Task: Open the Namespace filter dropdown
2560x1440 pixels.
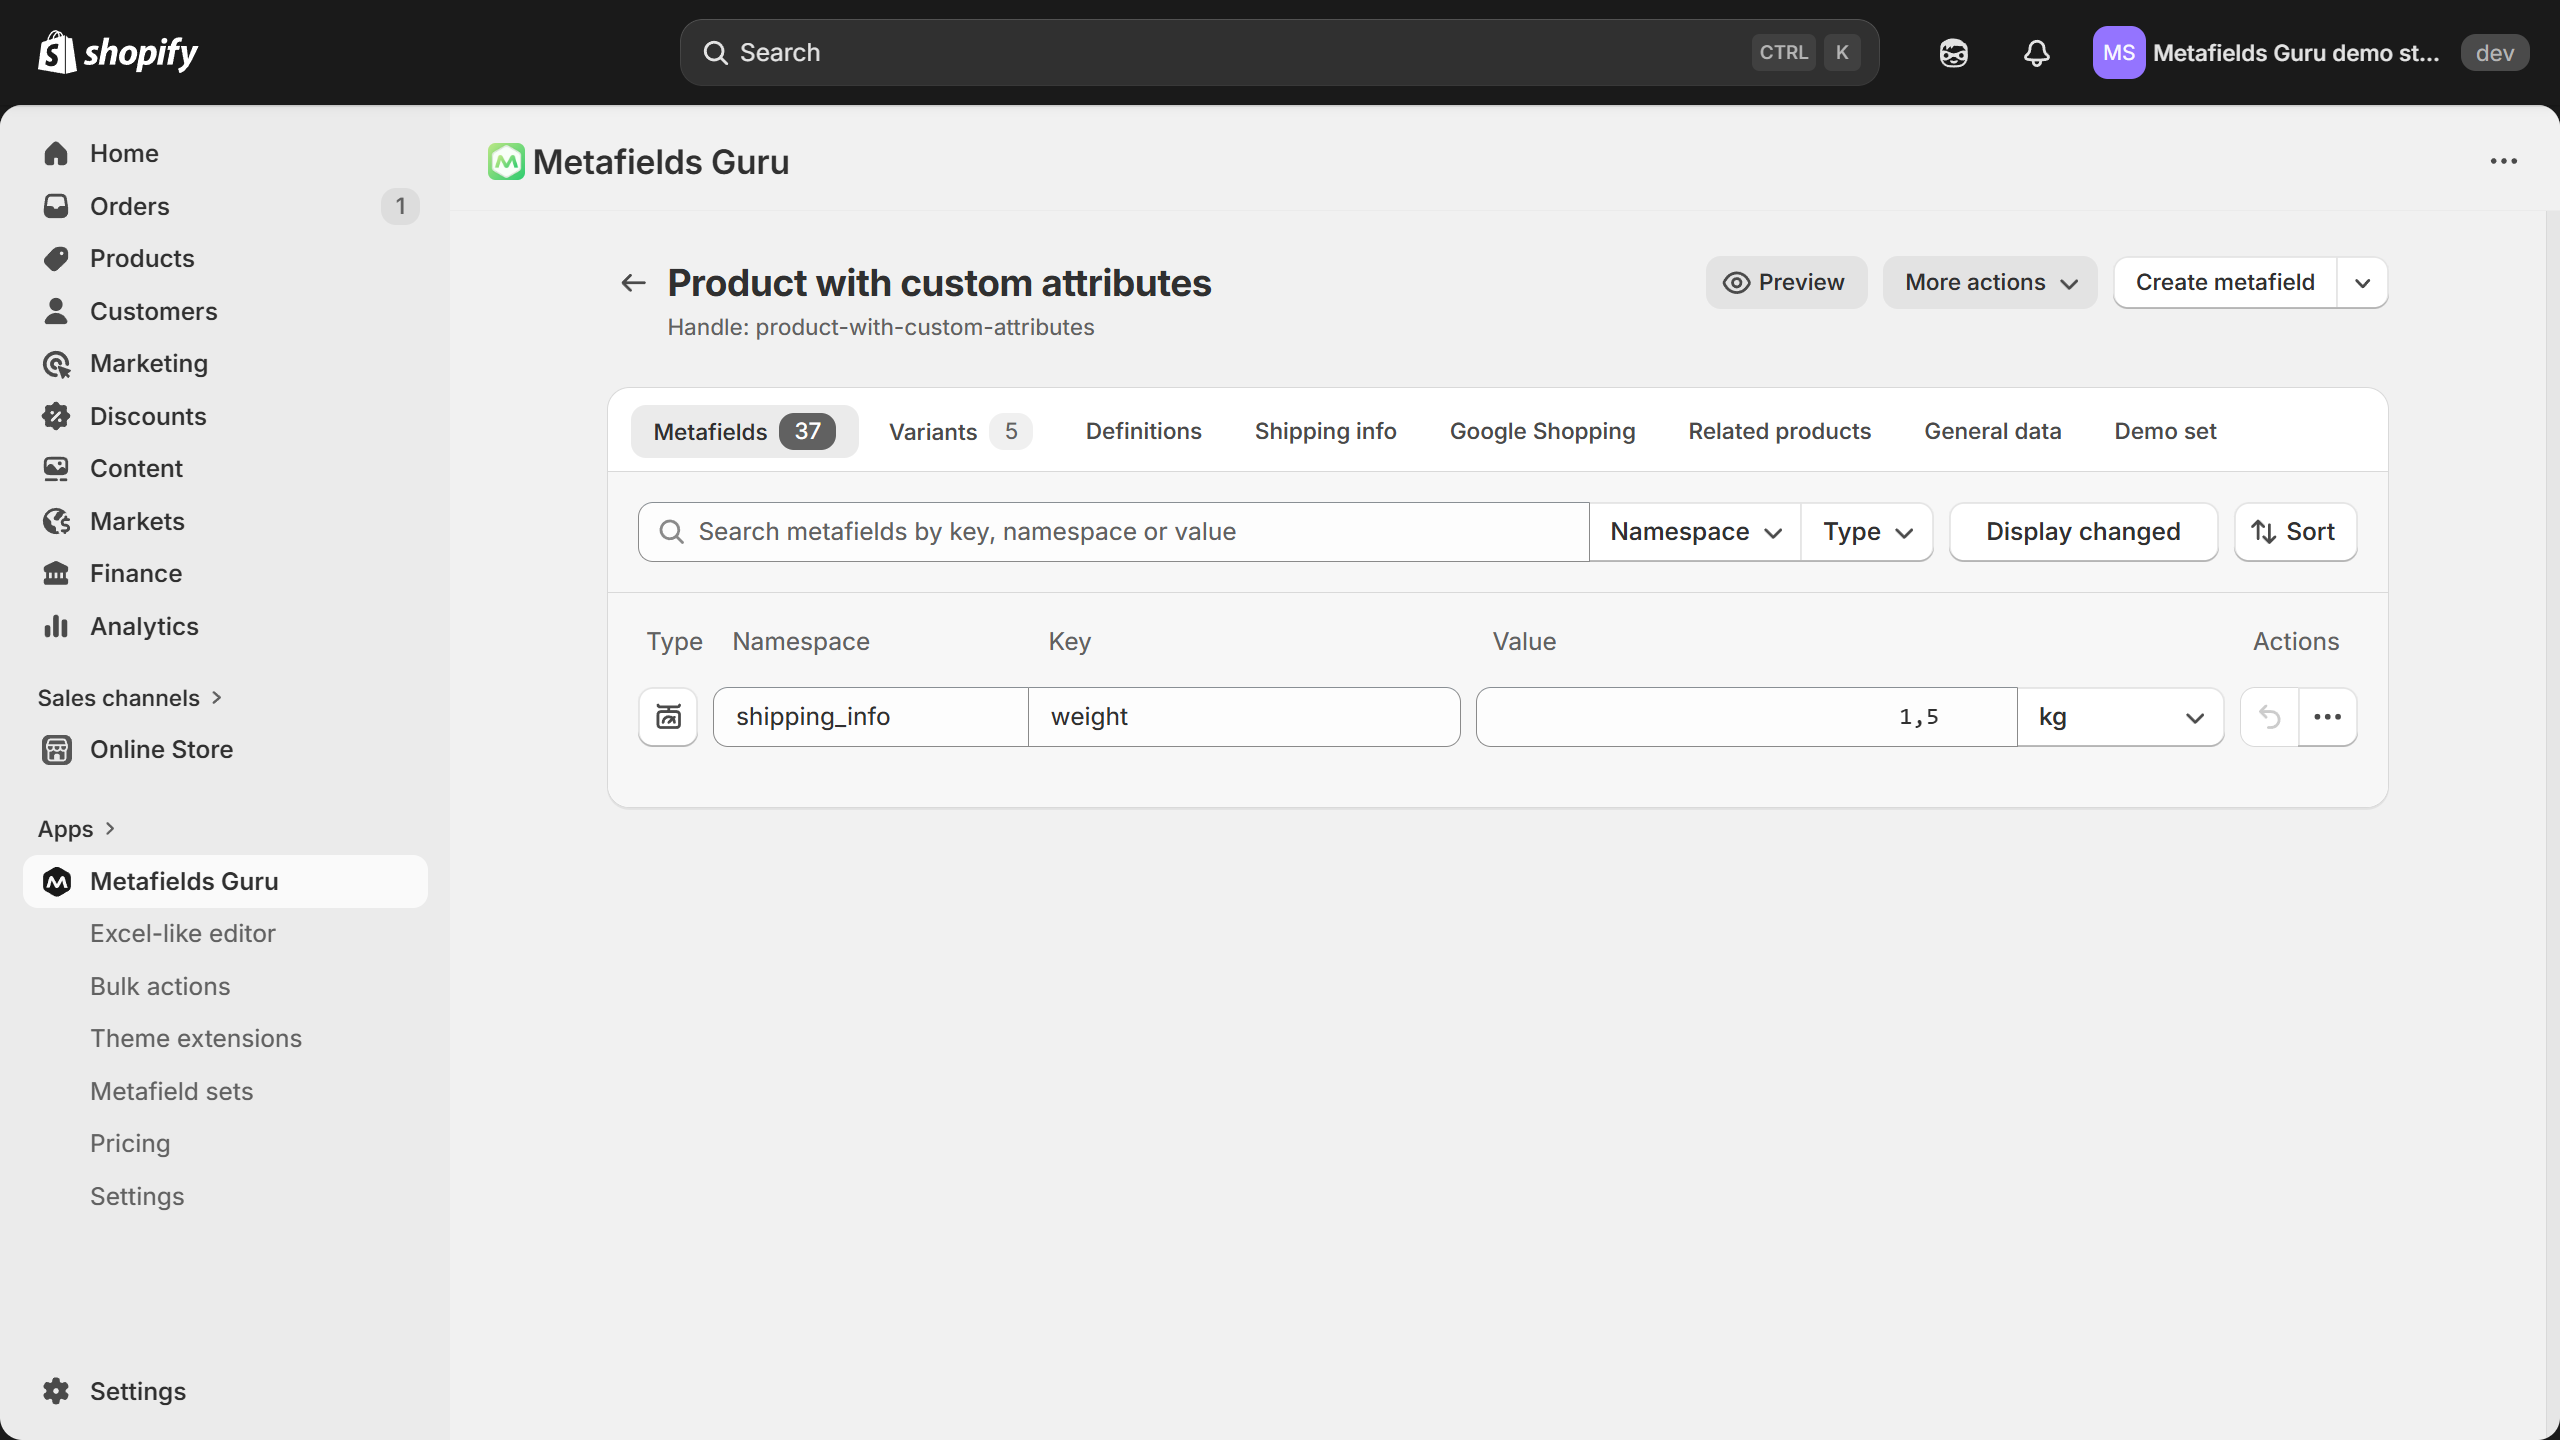Action: 1695,532
